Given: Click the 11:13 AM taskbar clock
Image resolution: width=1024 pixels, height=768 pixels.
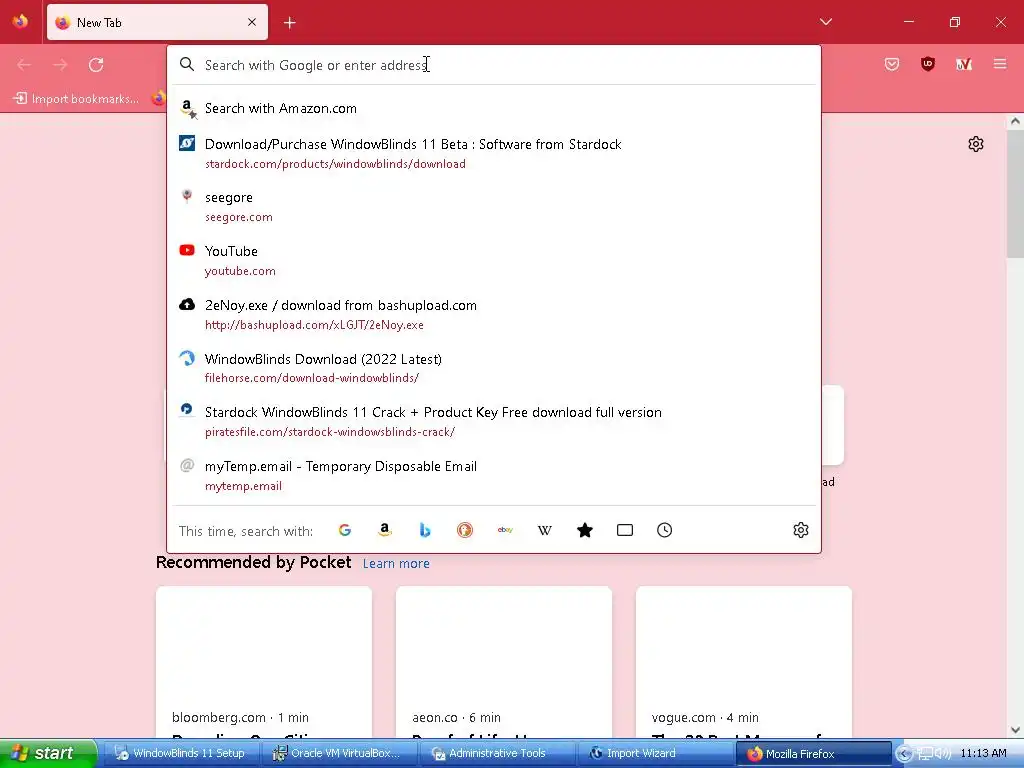Looking at the screenshot, I should point(984,754).
